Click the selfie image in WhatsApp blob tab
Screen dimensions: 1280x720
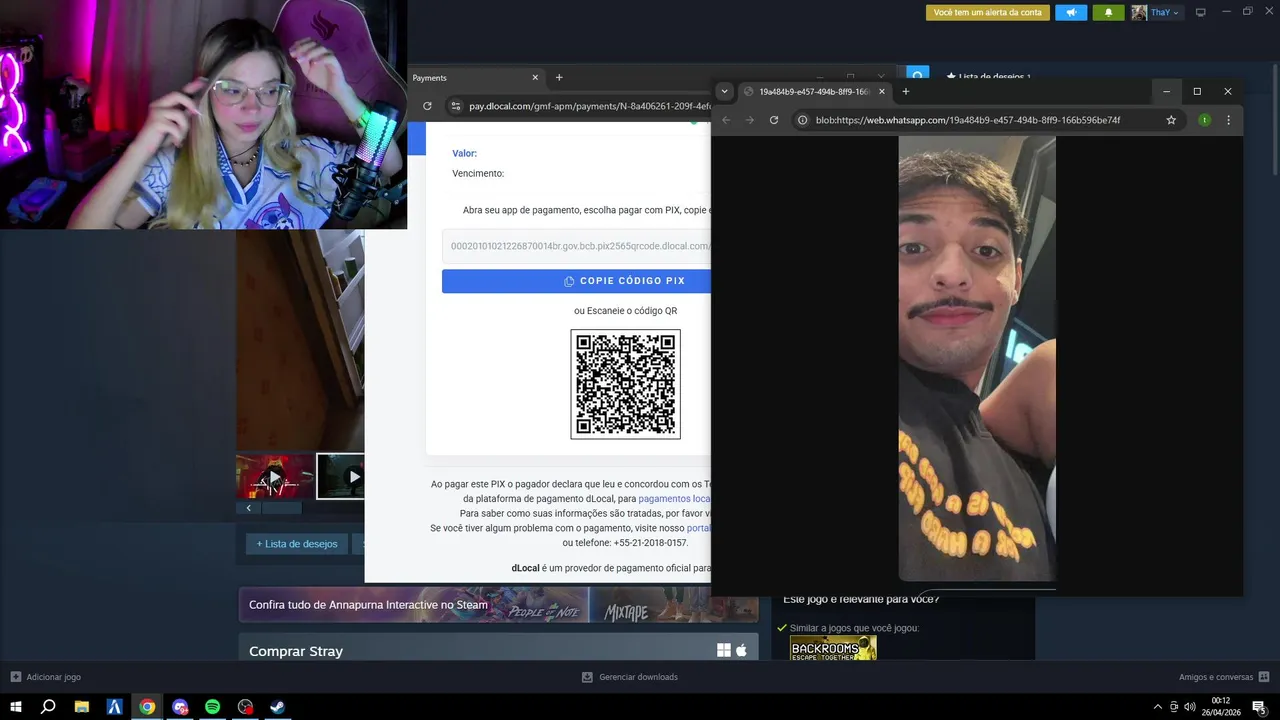[x=977, y=358]
